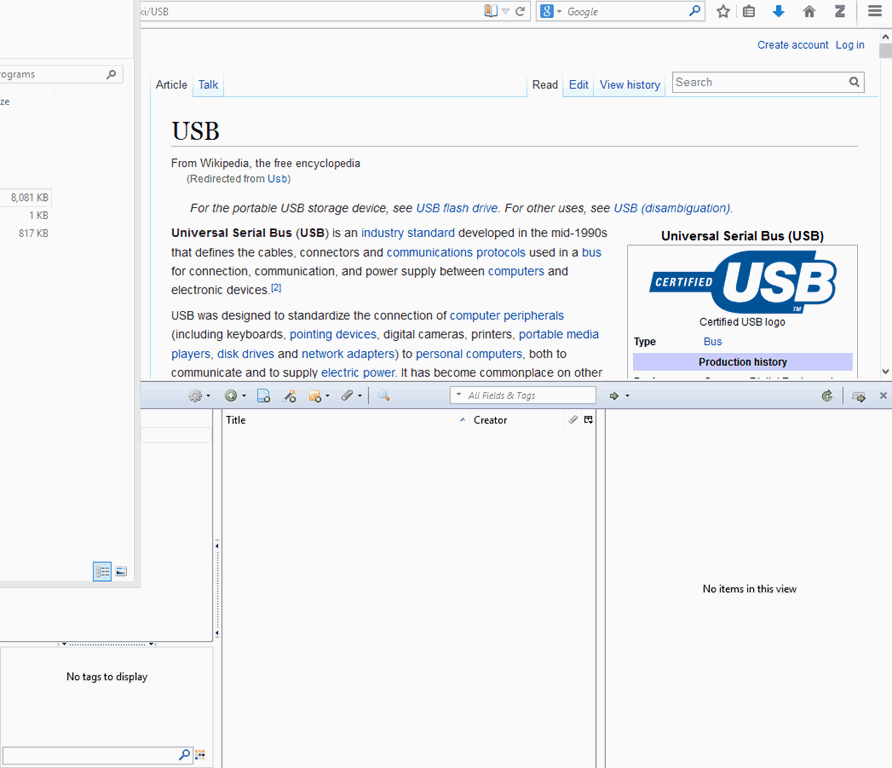Click the Create account link
Viewport: 892px width, 768px height.
tap(792, 45)
